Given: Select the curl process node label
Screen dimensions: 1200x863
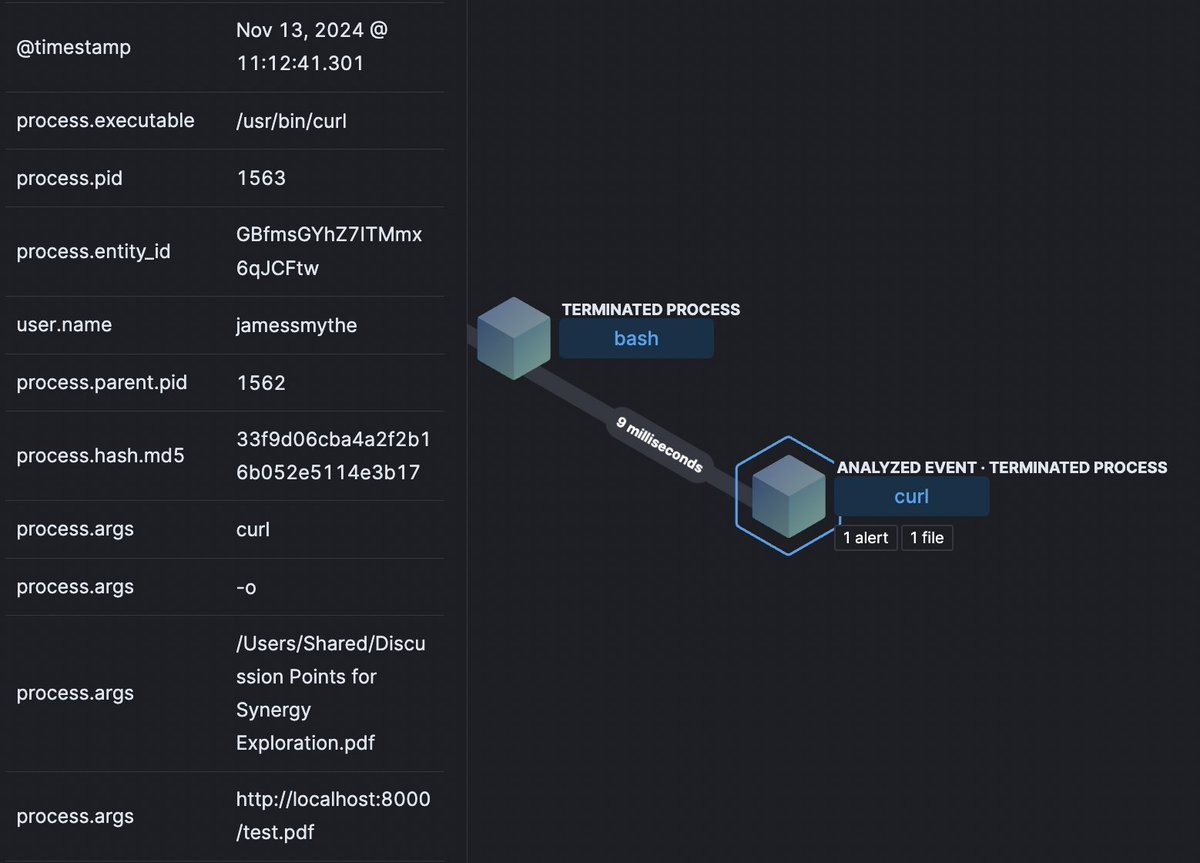Looking at the screenshot, I should (911, 497).
